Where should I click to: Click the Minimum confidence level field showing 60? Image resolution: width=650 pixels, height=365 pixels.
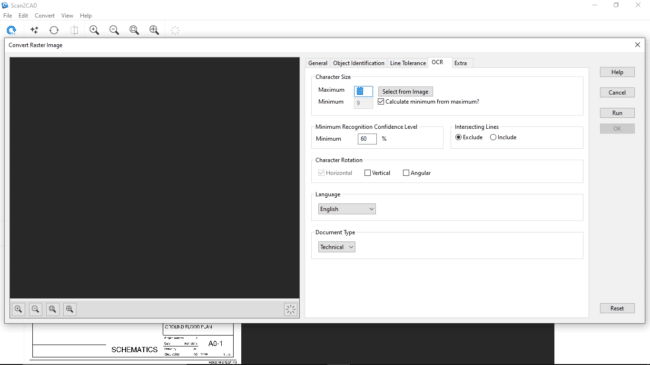367,139
